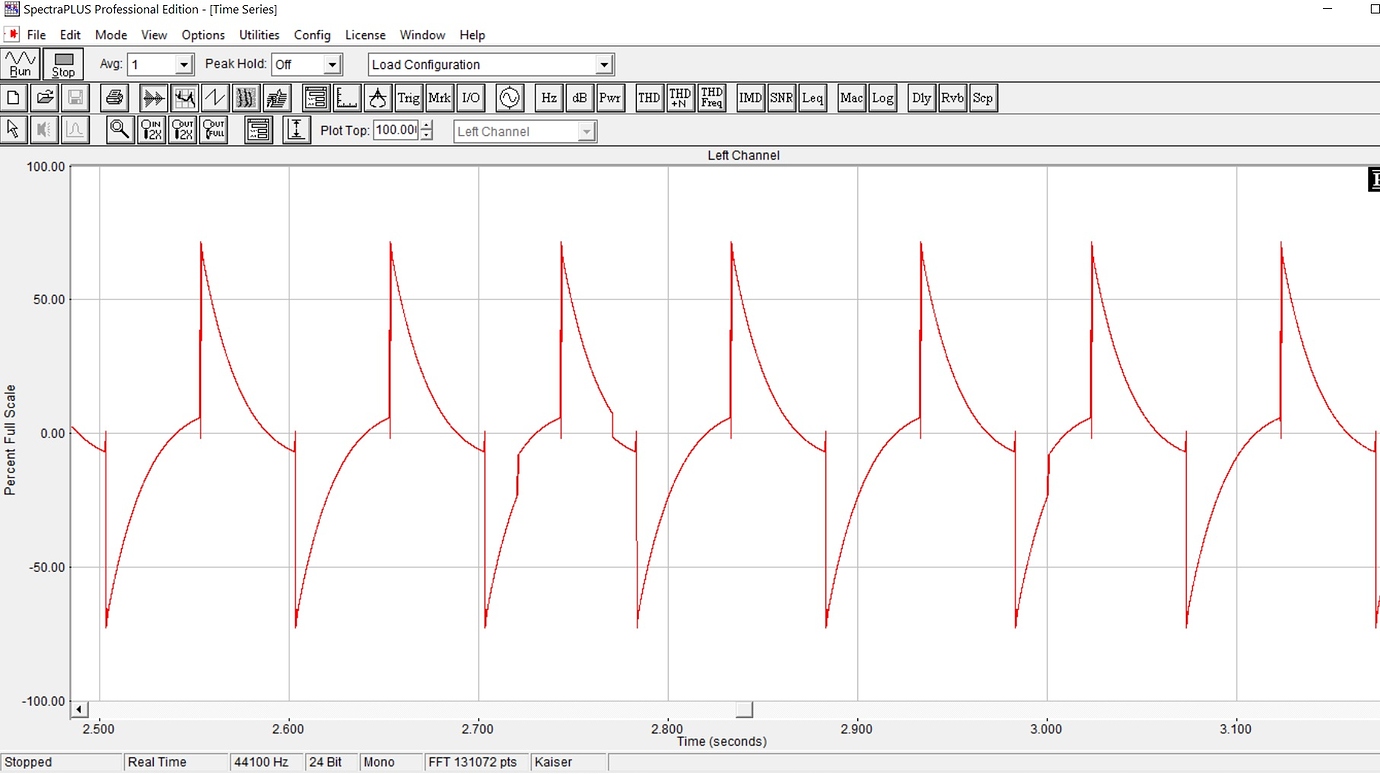Image resolution: width=1380 pixels, height=774 pixels.
Task: Expand the Avg dropdown
Action: (183, 65)
